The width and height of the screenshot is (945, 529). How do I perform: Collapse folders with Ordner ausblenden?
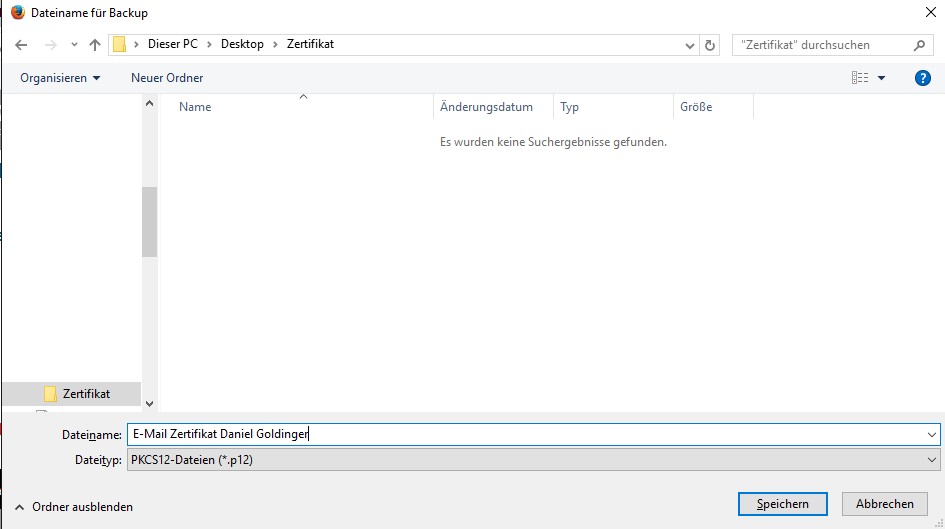point(74,507)
